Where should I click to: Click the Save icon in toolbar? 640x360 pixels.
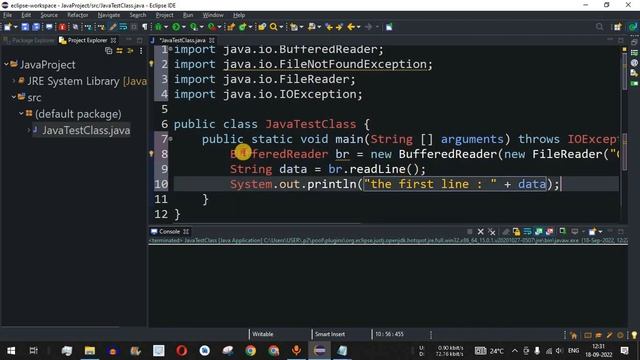[x=25, y=27]
